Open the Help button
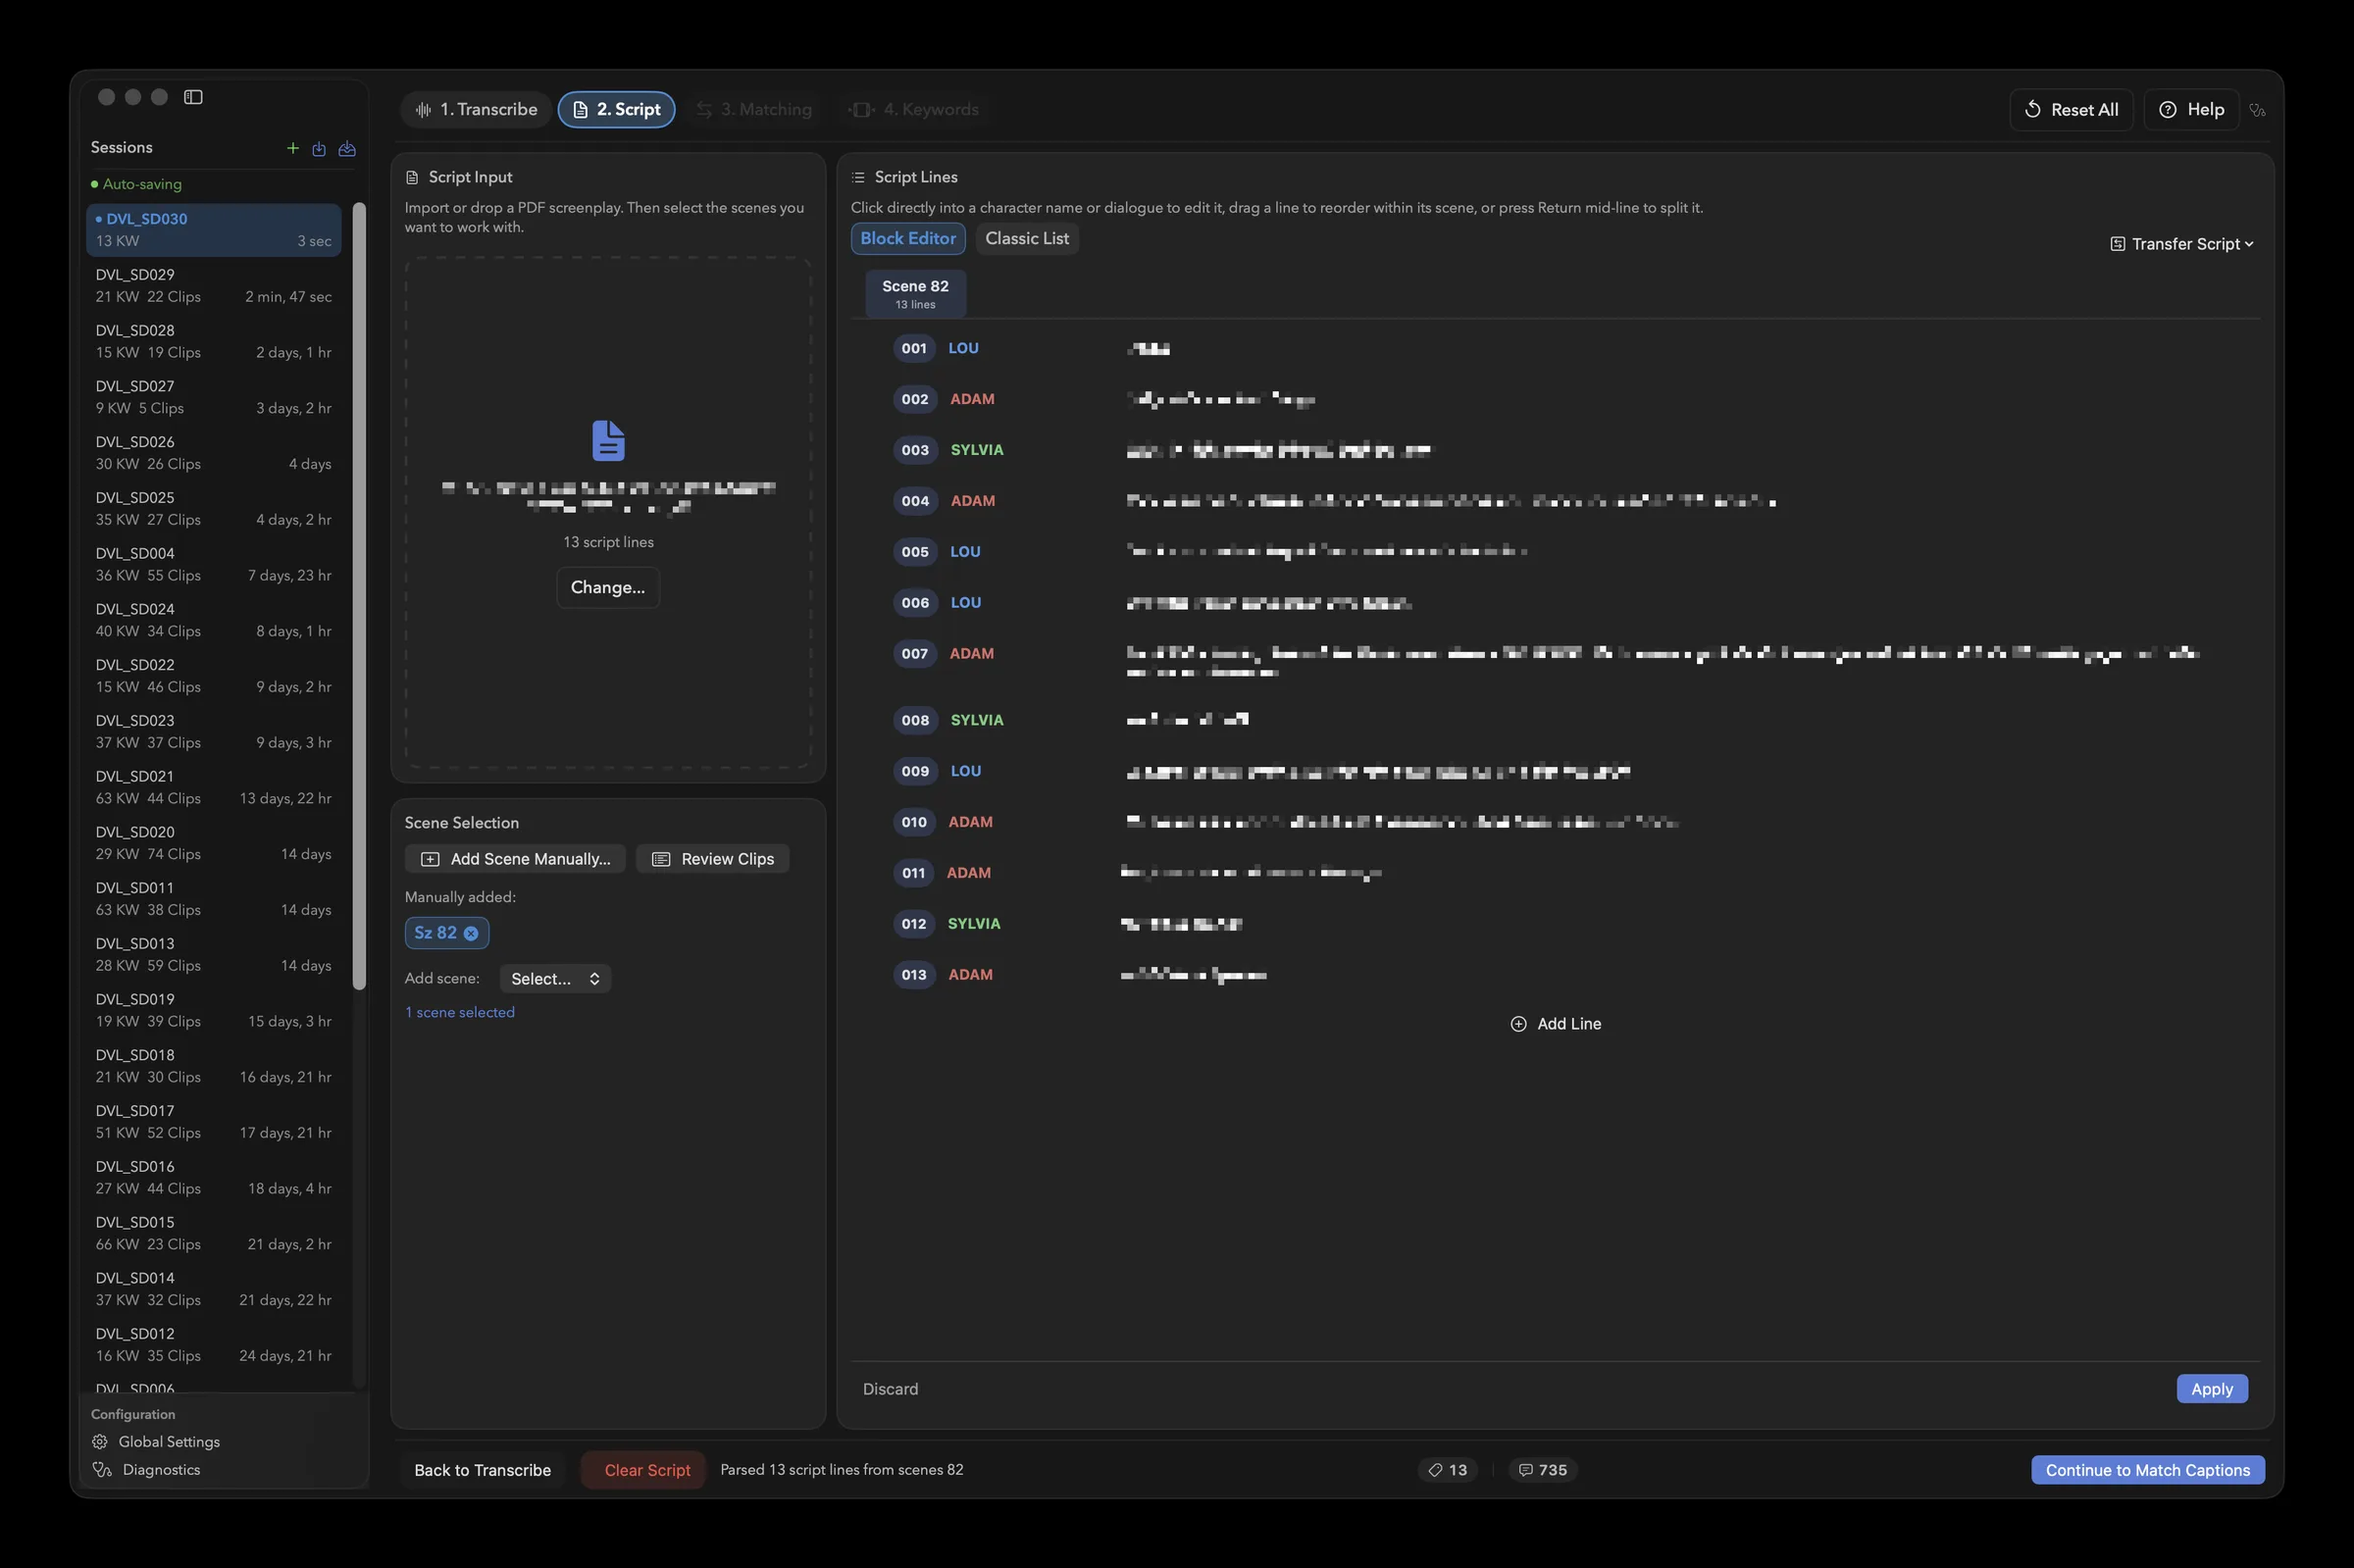The image size is (2354, 1568). point(2191,110)
